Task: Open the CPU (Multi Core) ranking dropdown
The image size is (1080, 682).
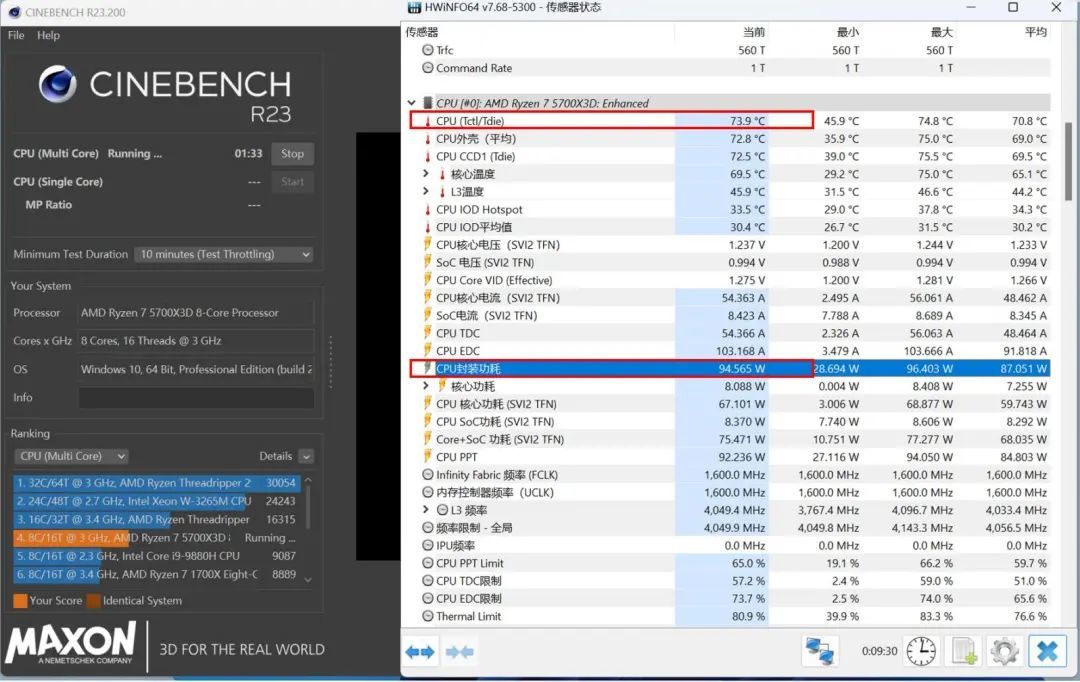Action: (x=70, y=455)
